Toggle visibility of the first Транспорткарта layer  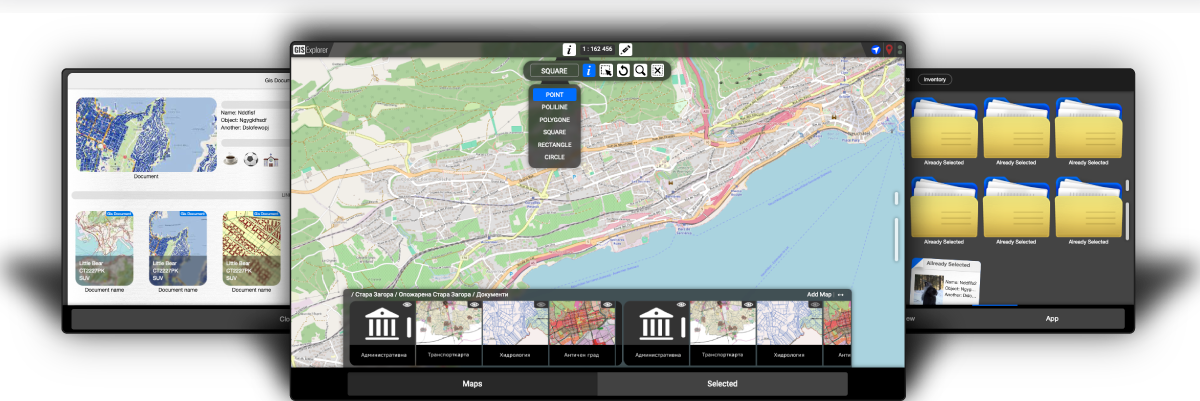(474, 305)
